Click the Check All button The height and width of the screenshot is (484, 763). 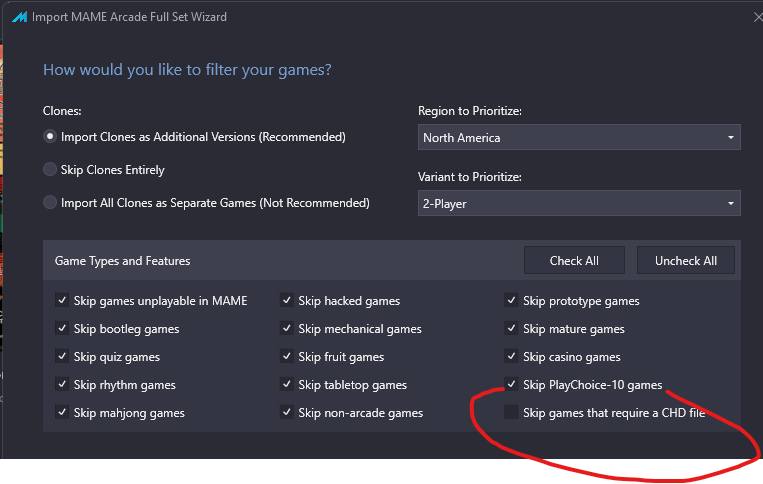pos(574,260)
